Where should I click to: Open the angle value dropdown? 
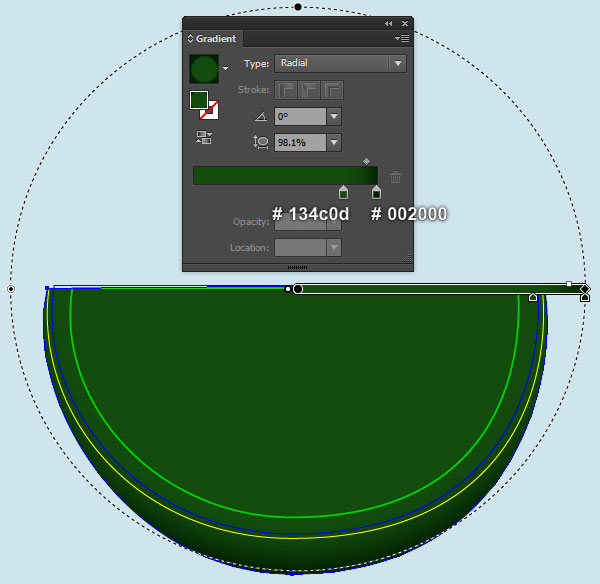coord(334,116)
